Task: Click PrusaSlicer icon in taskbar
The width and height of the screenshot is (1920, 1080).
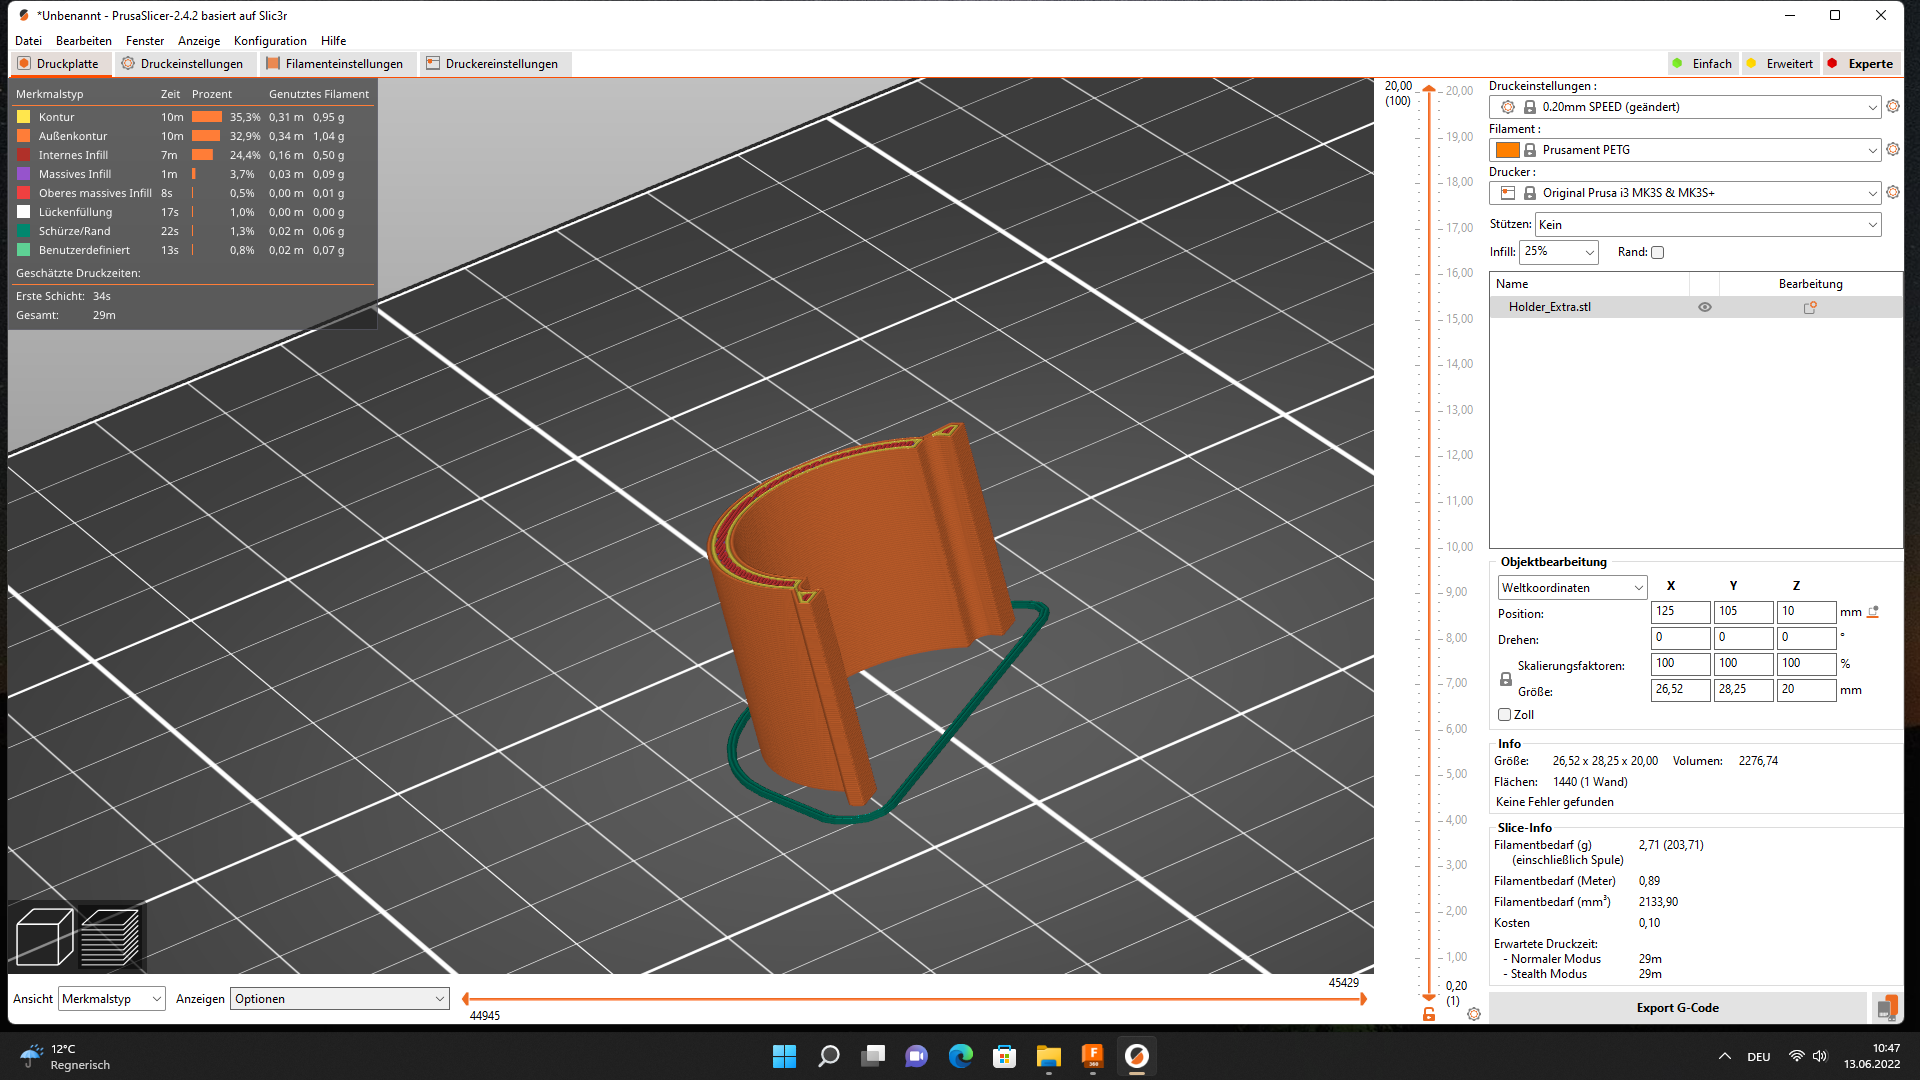Action: pos(1137,1056)
